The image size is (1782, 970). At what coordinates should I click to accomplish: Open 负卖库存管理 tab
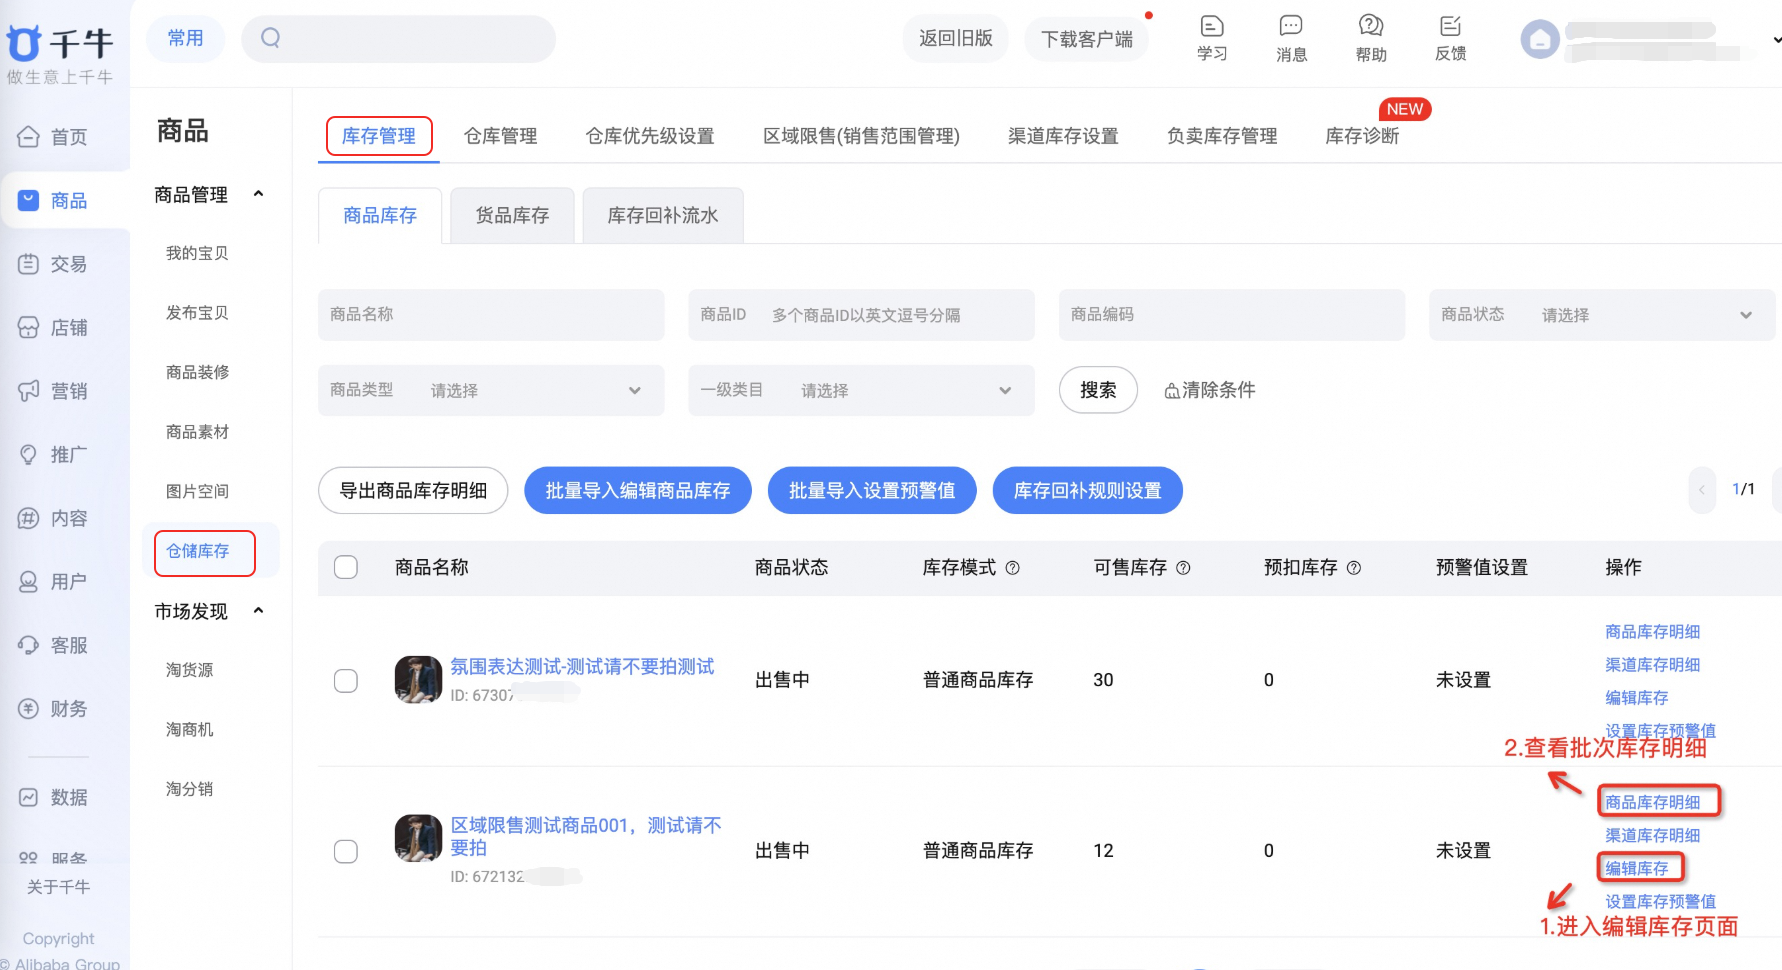point(1222,136)
